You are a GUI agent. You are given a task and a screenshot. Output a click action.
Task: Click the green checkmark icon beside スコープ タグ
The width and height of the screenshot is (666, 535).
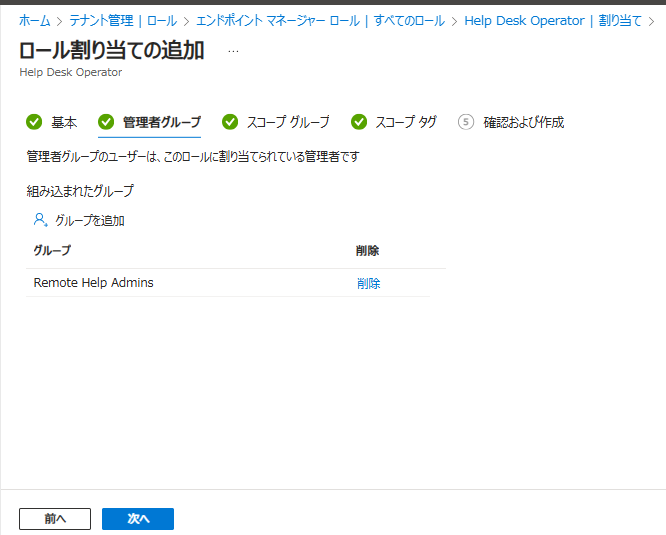[359, 122]
